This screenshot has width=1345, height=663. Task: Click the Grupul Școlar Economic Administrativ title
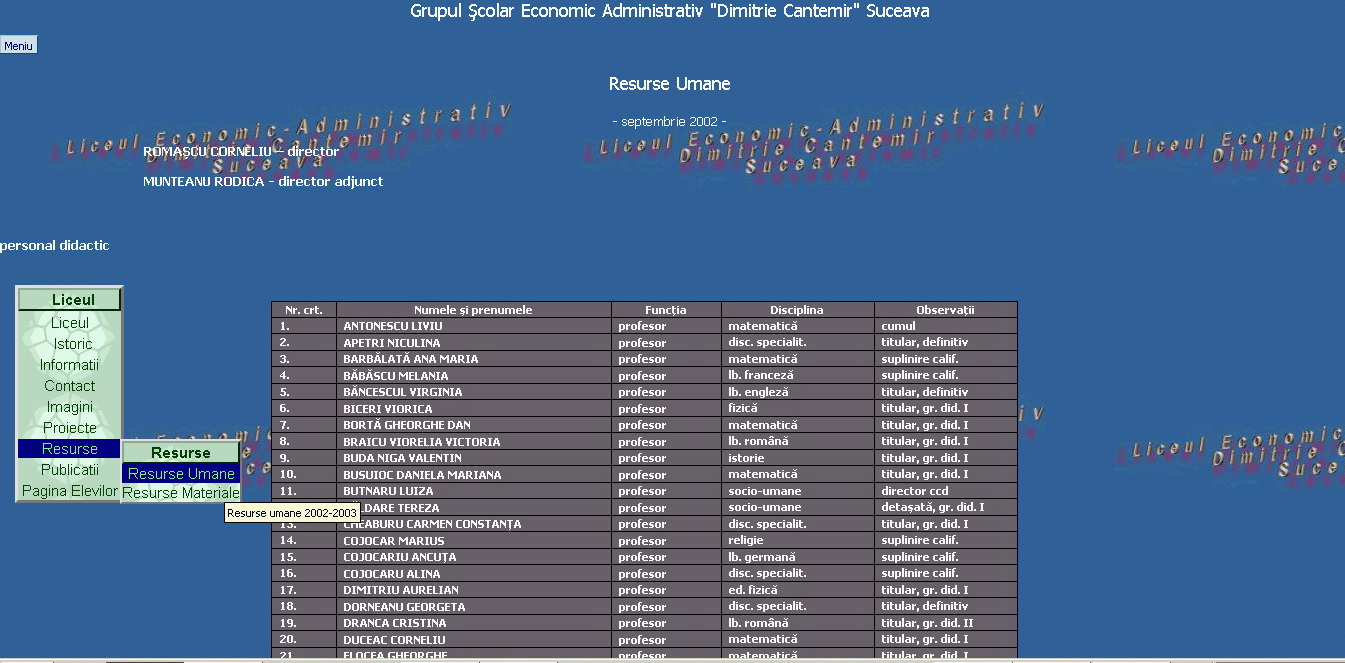pos(669,12)
